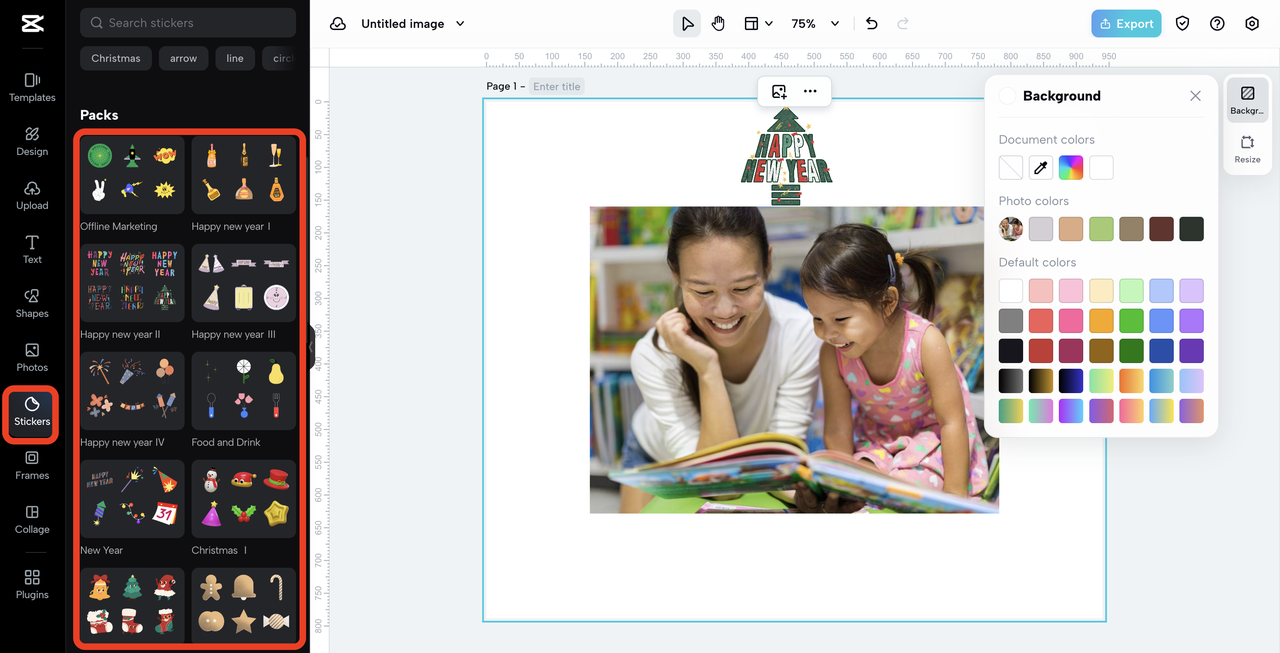The image size is (1280, 653).
Task: Select the Frames sidebar icon
Action: click(32, 465)
